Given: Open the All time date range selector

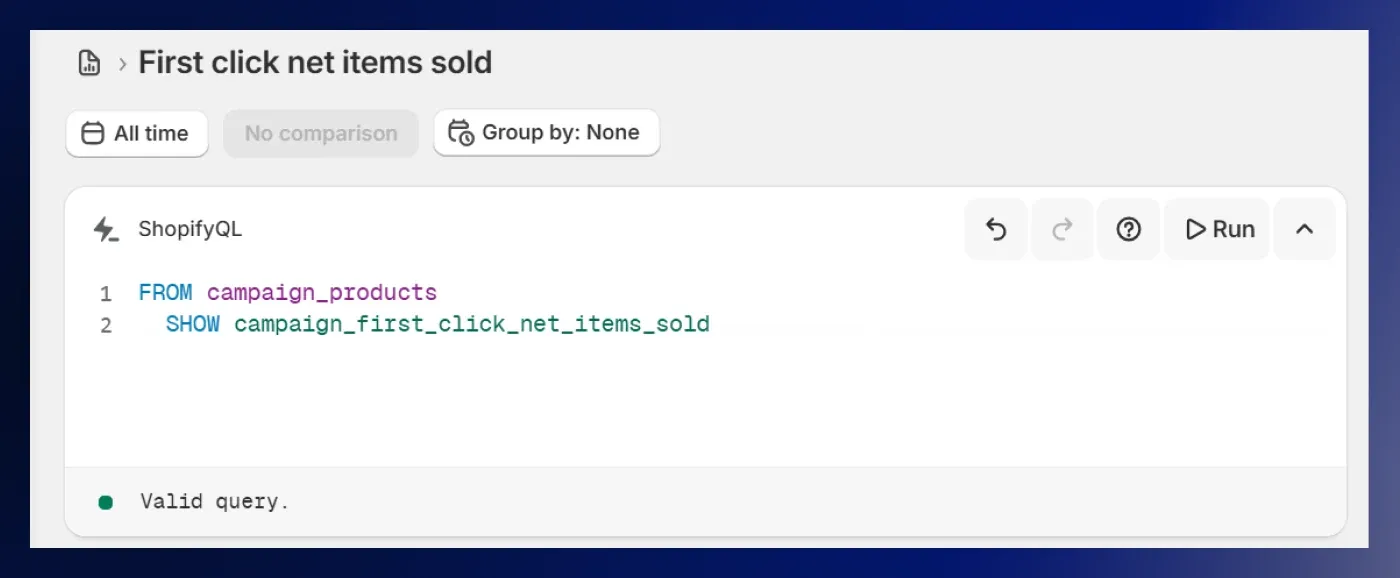Looking at the screenshot, I should tap(136, 133).
